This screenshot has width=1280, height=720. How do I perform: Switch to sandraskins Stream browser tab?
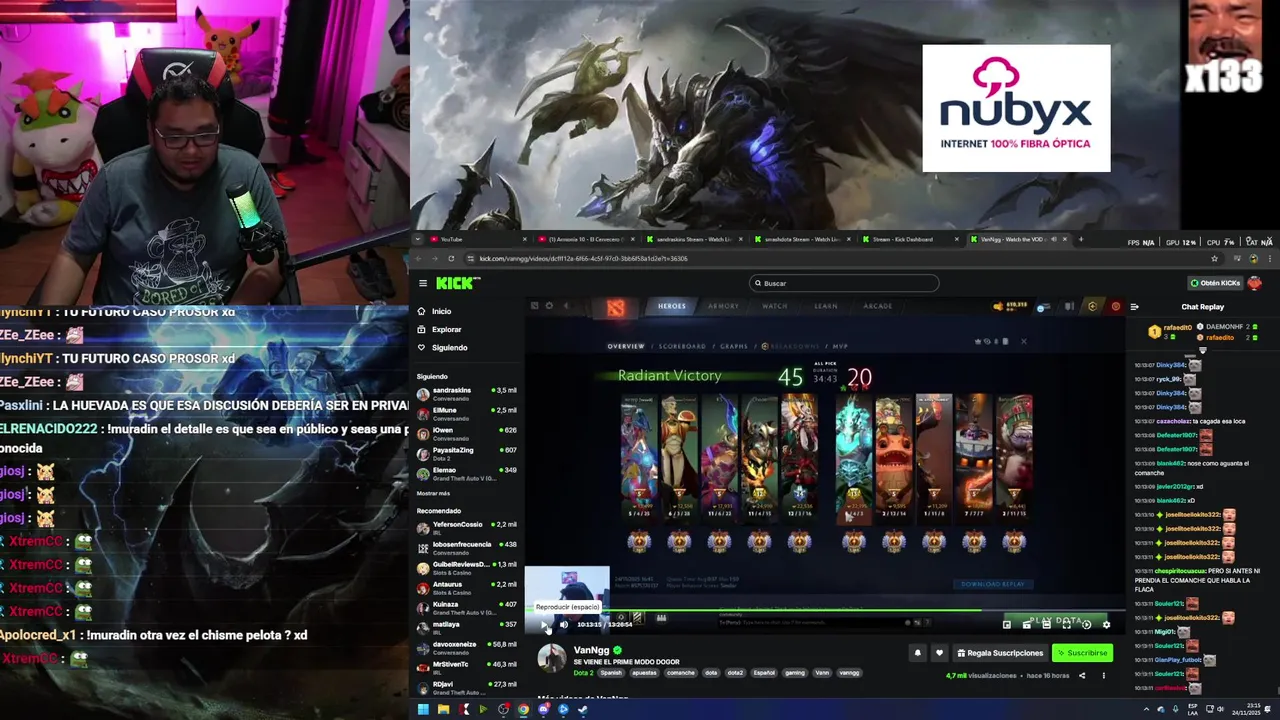tap(694, 239)
